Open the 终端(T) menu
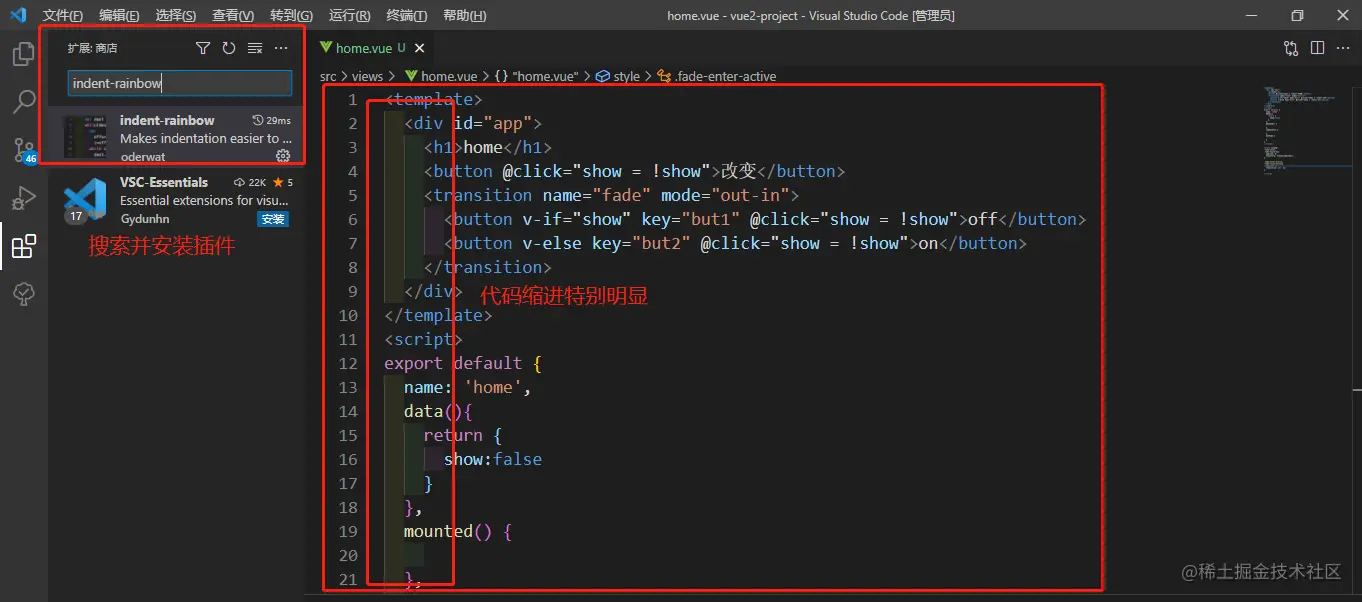Image resolution: width=1362 pixels, height=602 pixels. point(406,16)
